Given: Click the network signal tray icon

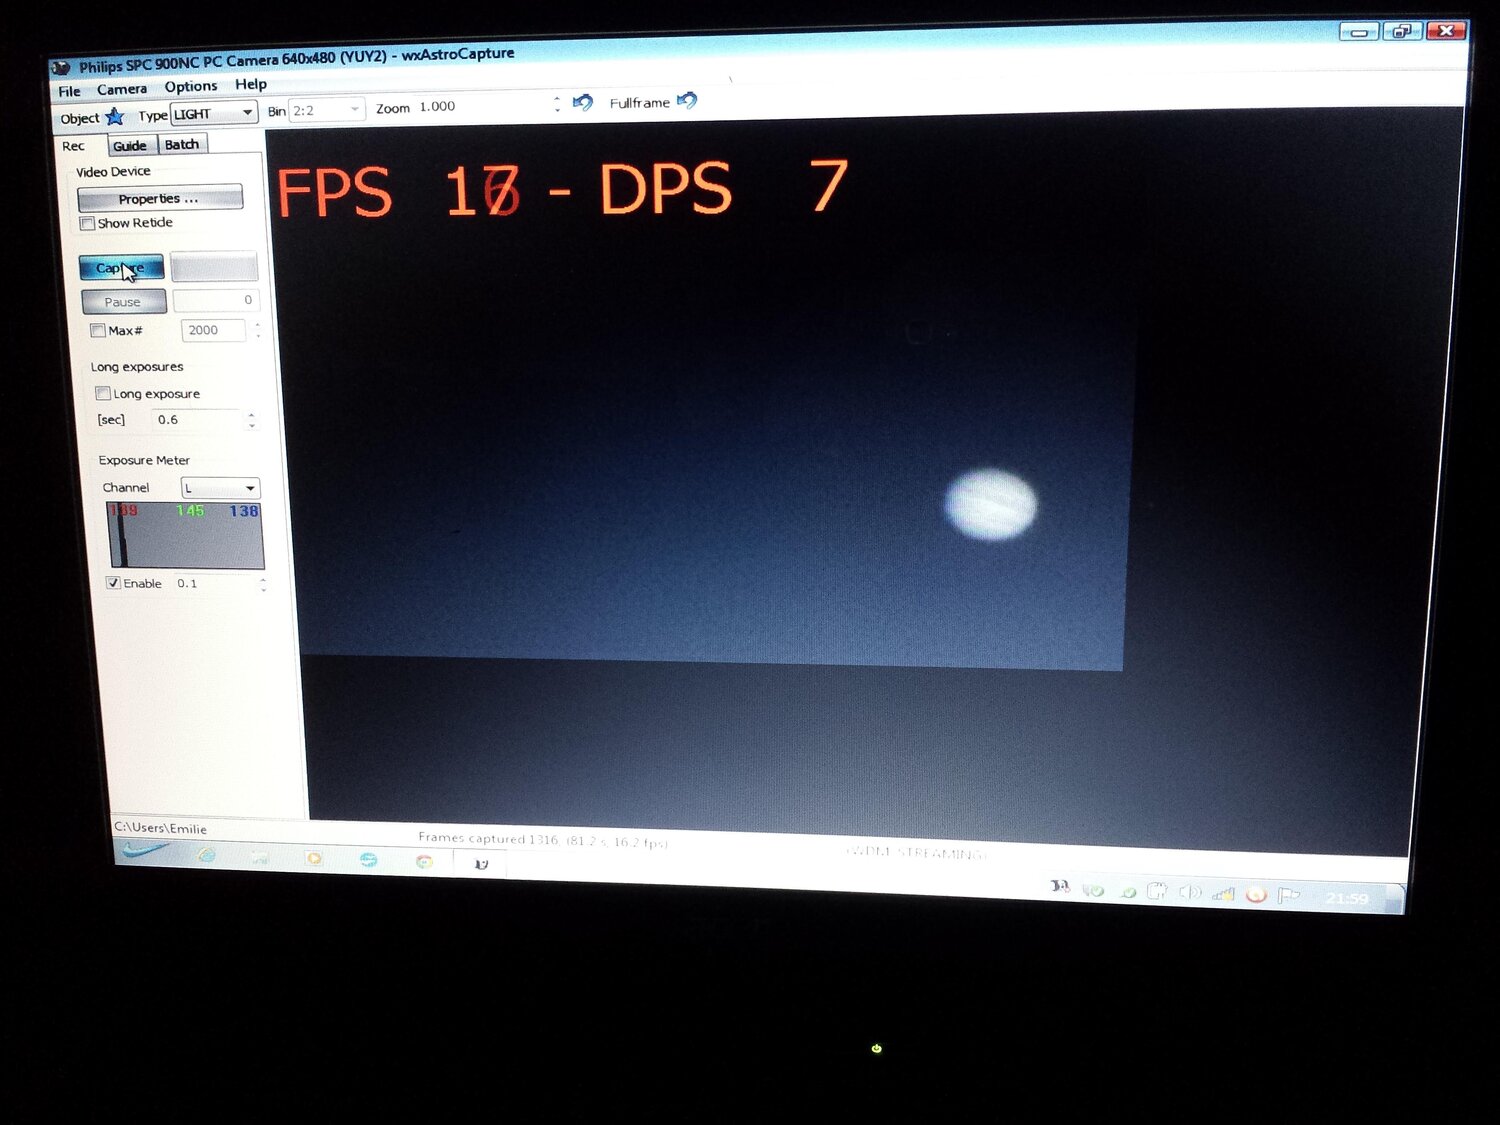Looking at the screenshot, I should pos(1223,893).
